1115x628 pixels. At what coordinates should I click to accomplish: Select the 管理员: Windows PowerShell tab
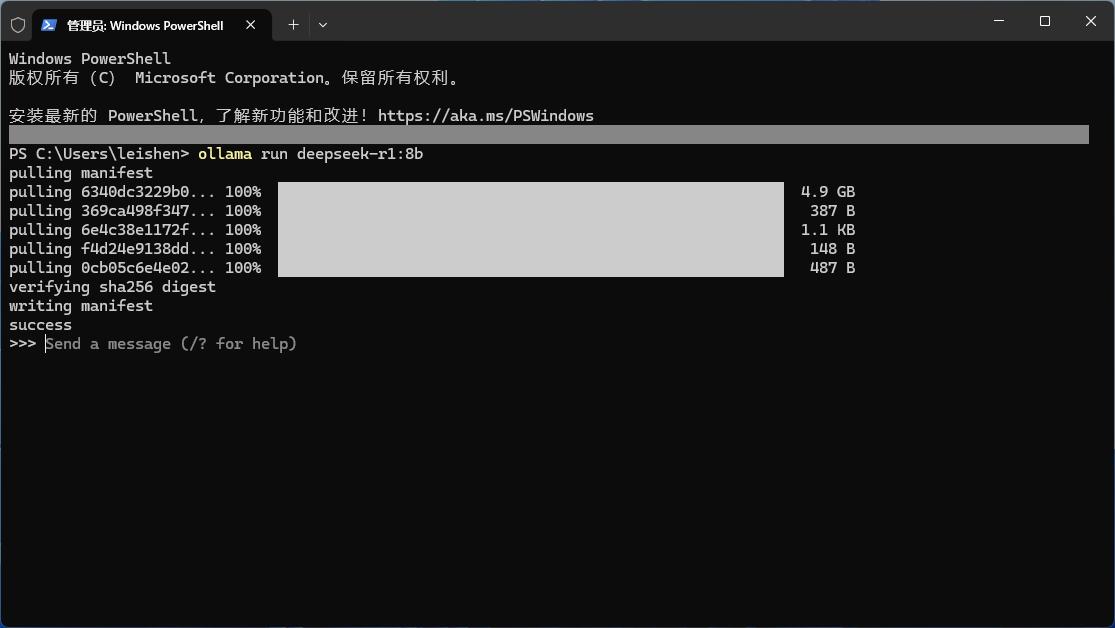pyautogui.click(x=145, y=25)
